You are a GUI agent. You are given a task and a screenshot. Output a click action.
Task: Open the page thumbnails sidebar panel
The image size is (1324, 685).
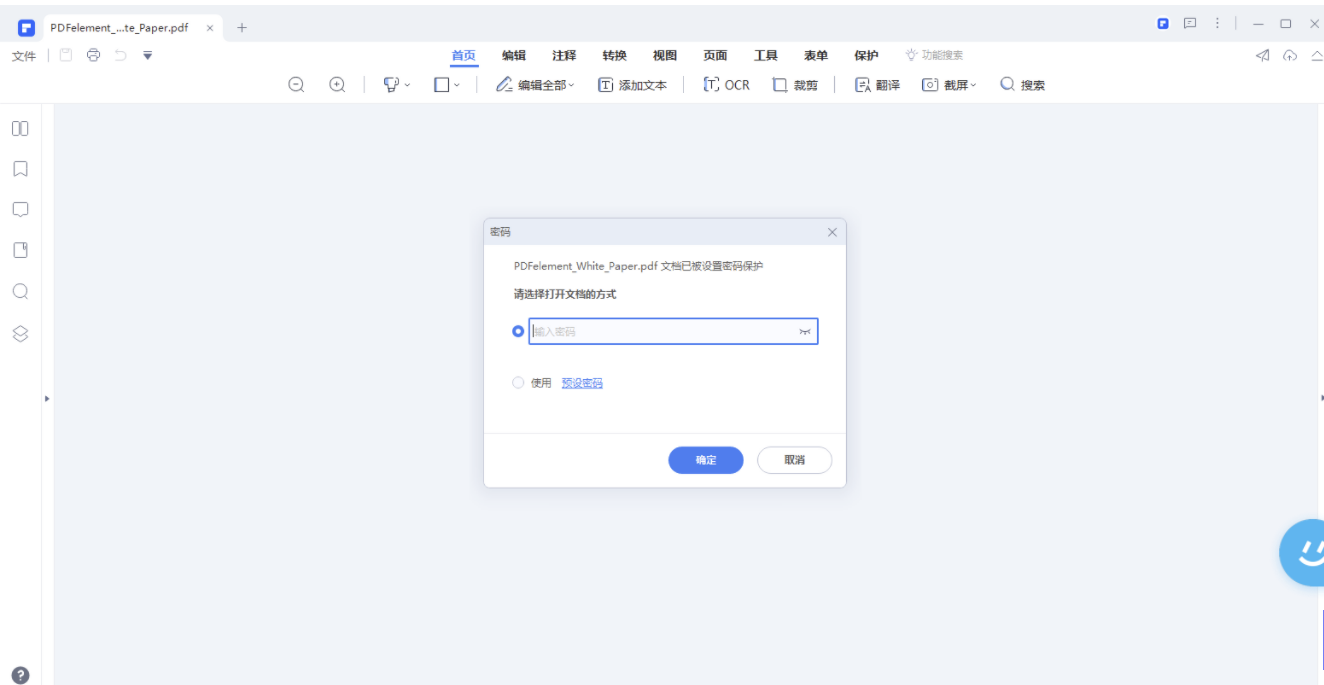(x=20, y=128)
